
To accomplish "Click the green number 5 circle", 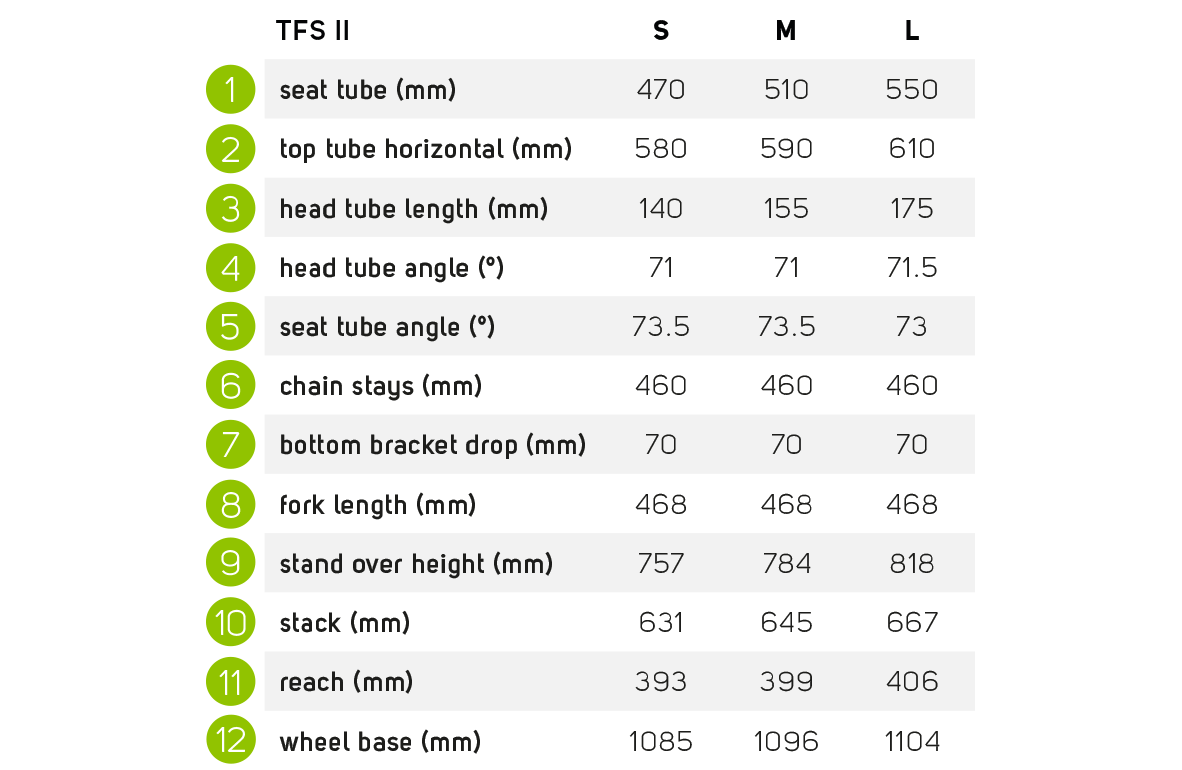I will [x=231, y=327].
